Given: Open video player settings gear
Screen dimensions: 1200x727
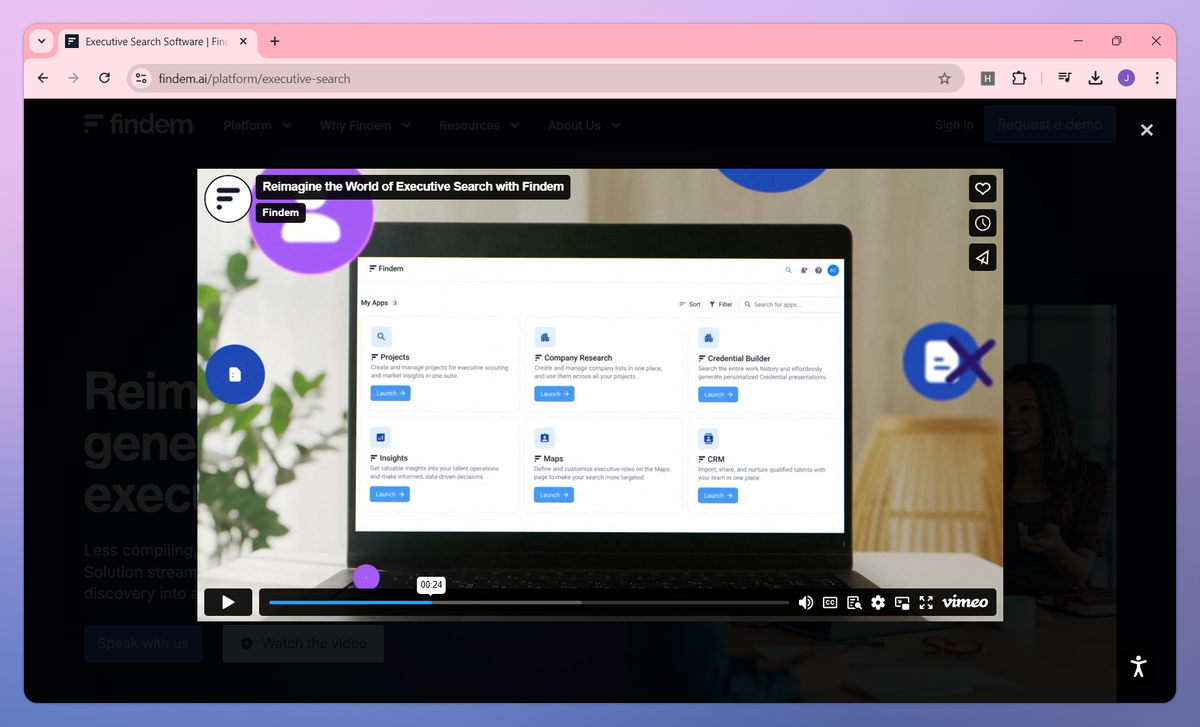Looking at the screenshot, I should click(x=878, y=602).
